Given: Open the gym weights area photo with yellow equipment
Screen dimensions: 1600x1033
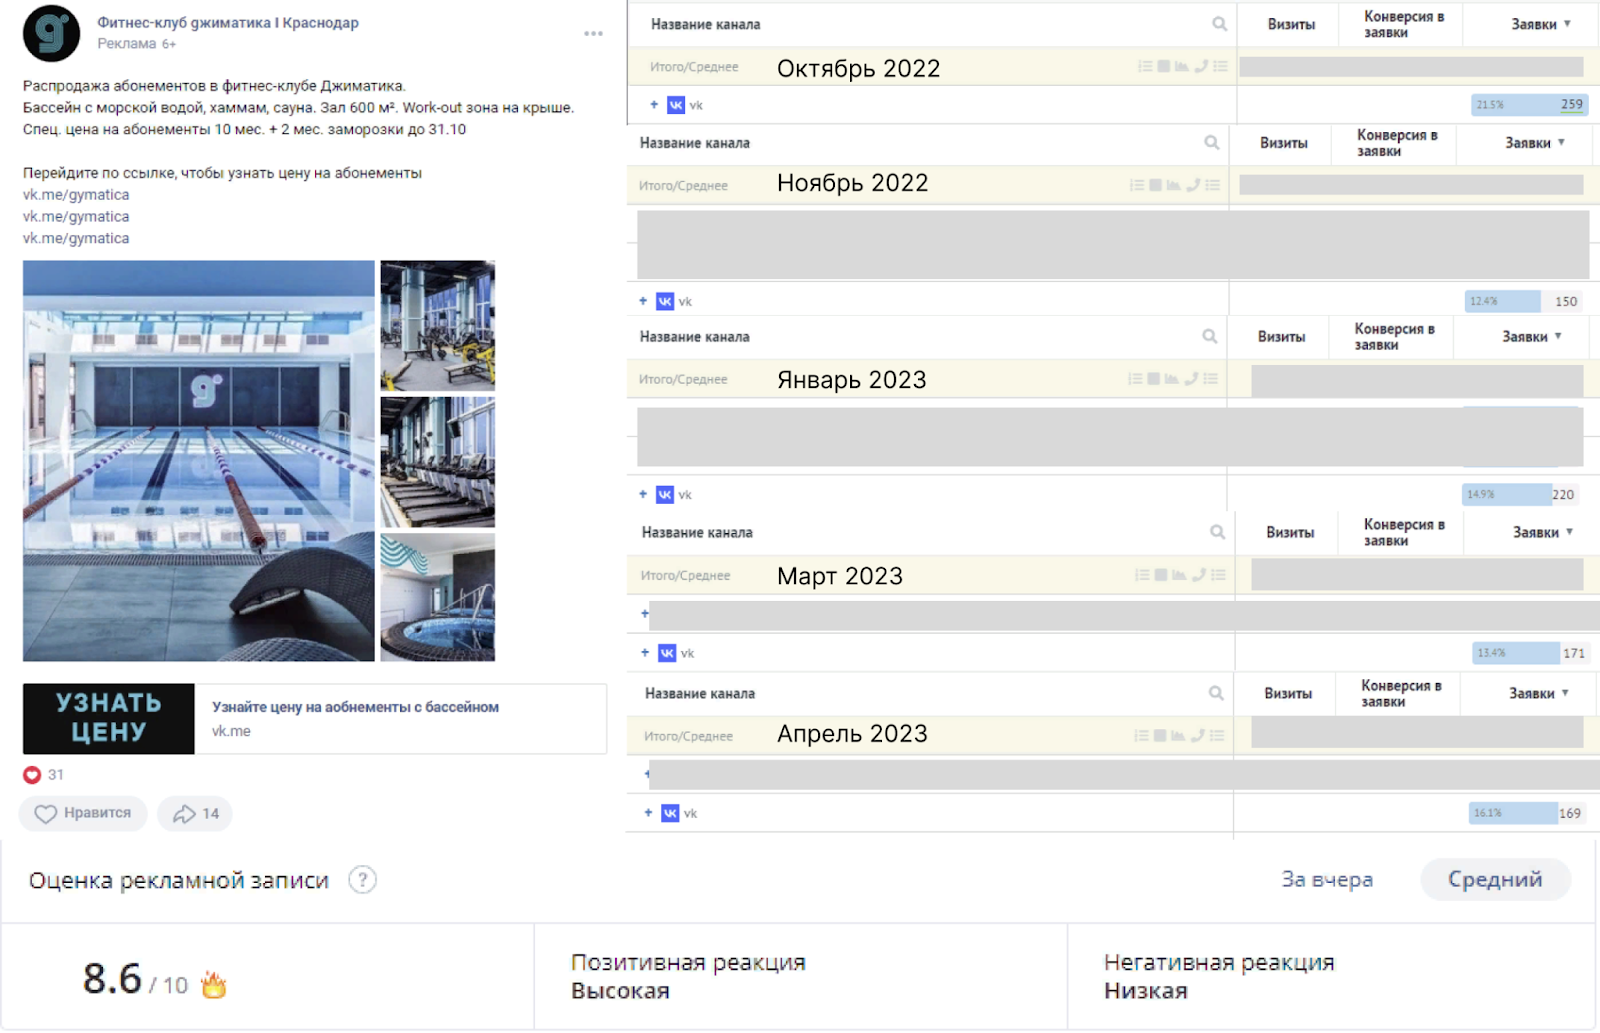Looking at the screenshot, I should point(438,326).
